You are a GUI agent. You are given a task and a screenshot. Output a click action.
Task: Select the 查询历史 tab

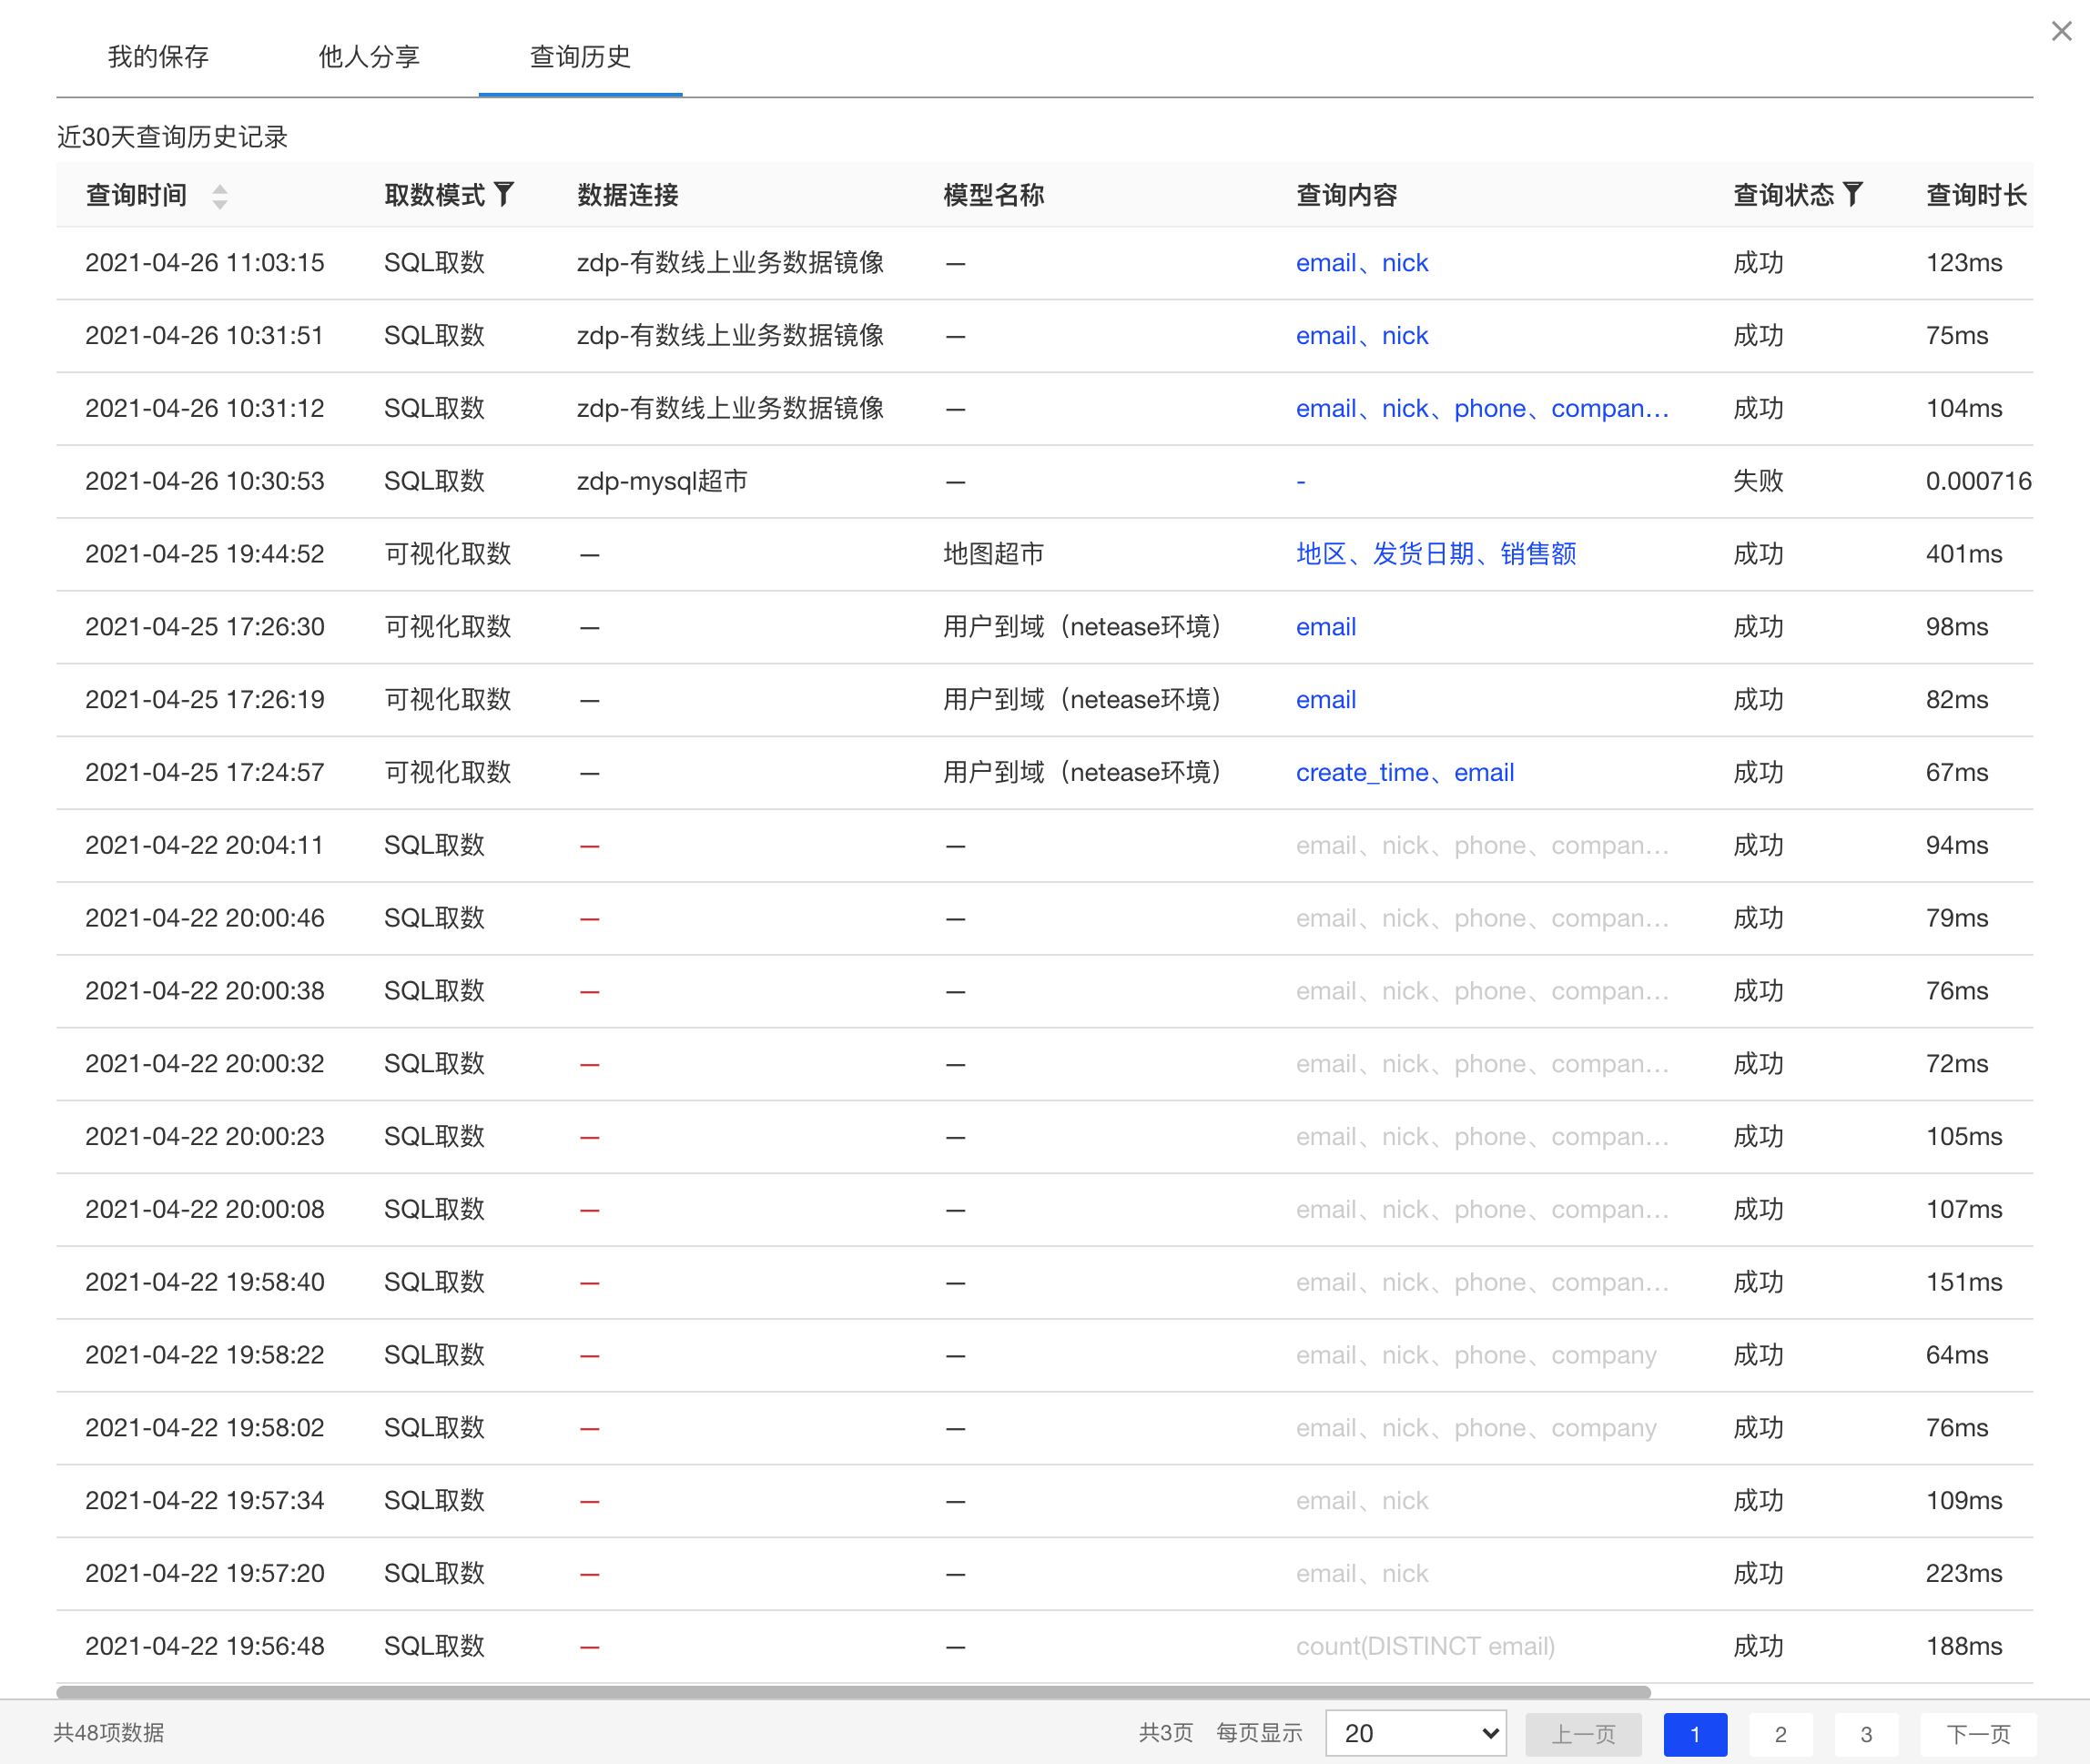click(x=580, y=57)
